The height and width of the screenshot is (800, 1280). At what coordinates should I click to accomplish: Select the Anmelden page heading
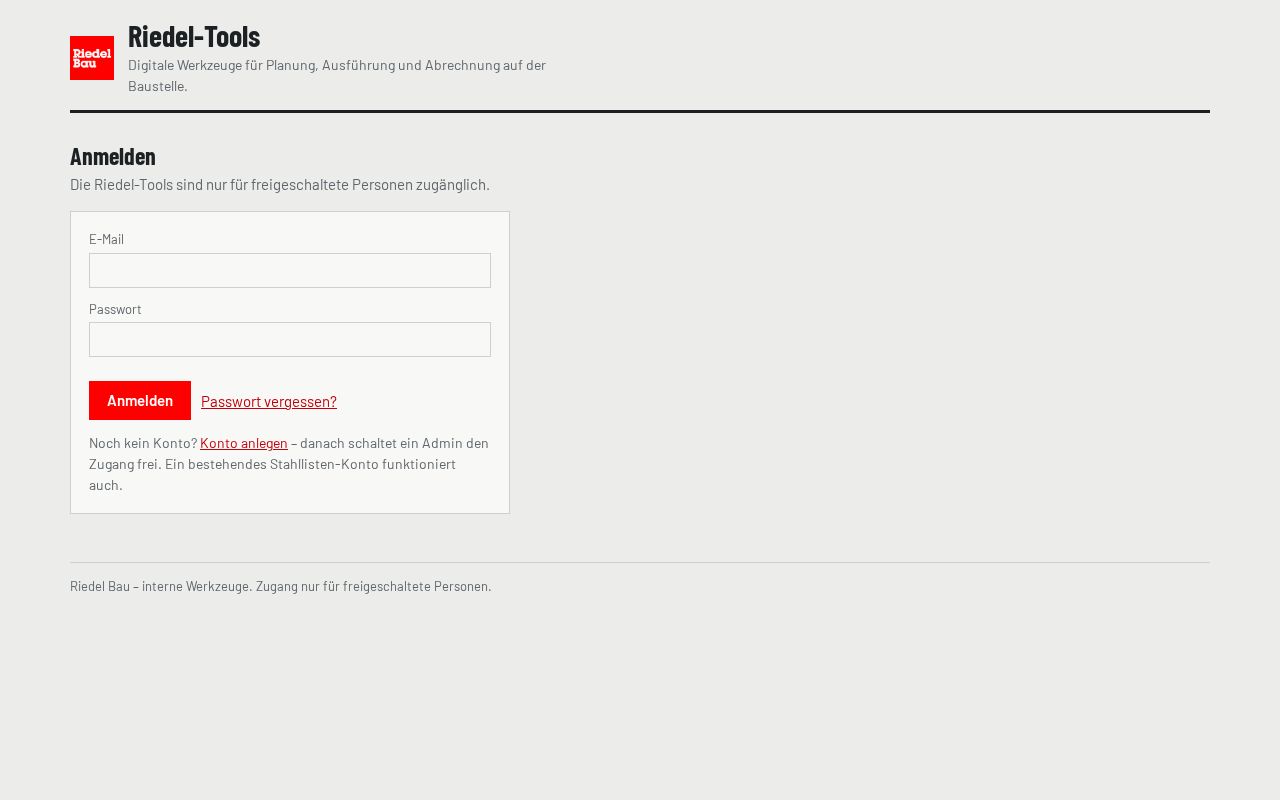113,156
